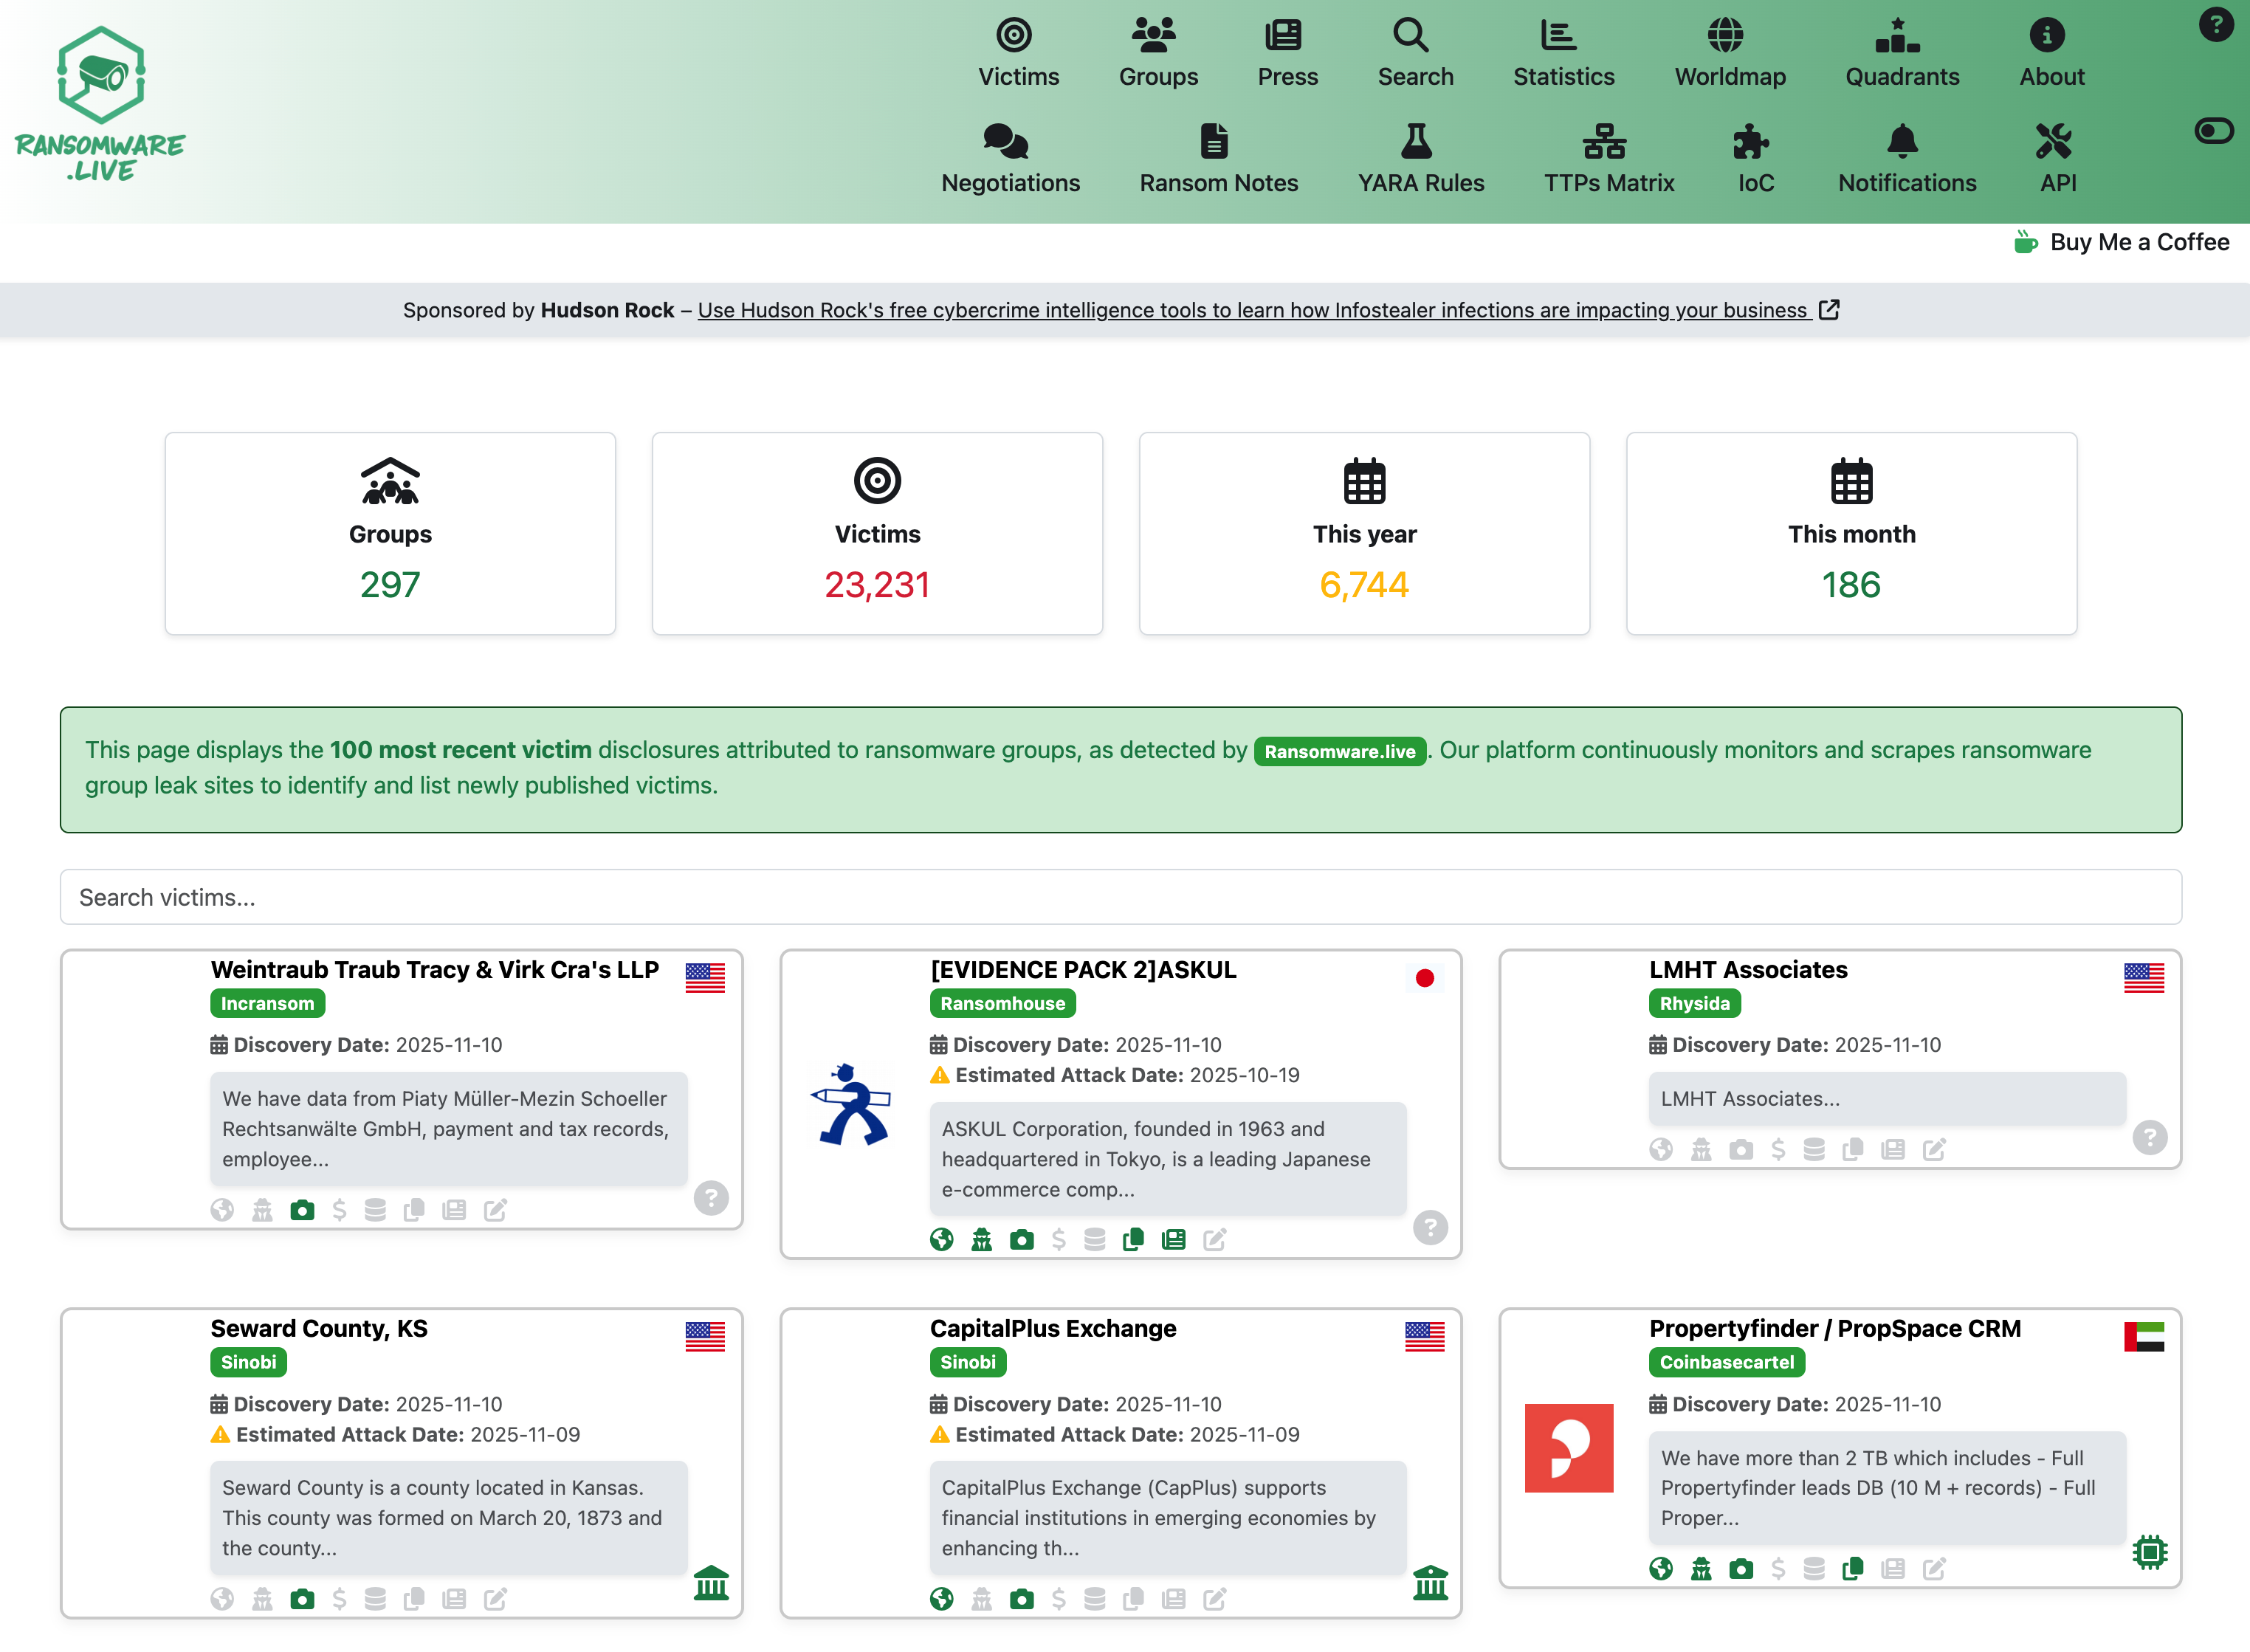Image resolution: width=2250 pixels, height=1652 pixels.
Task: Go to YARA Rules flask icon
Action: [1416, 142]
